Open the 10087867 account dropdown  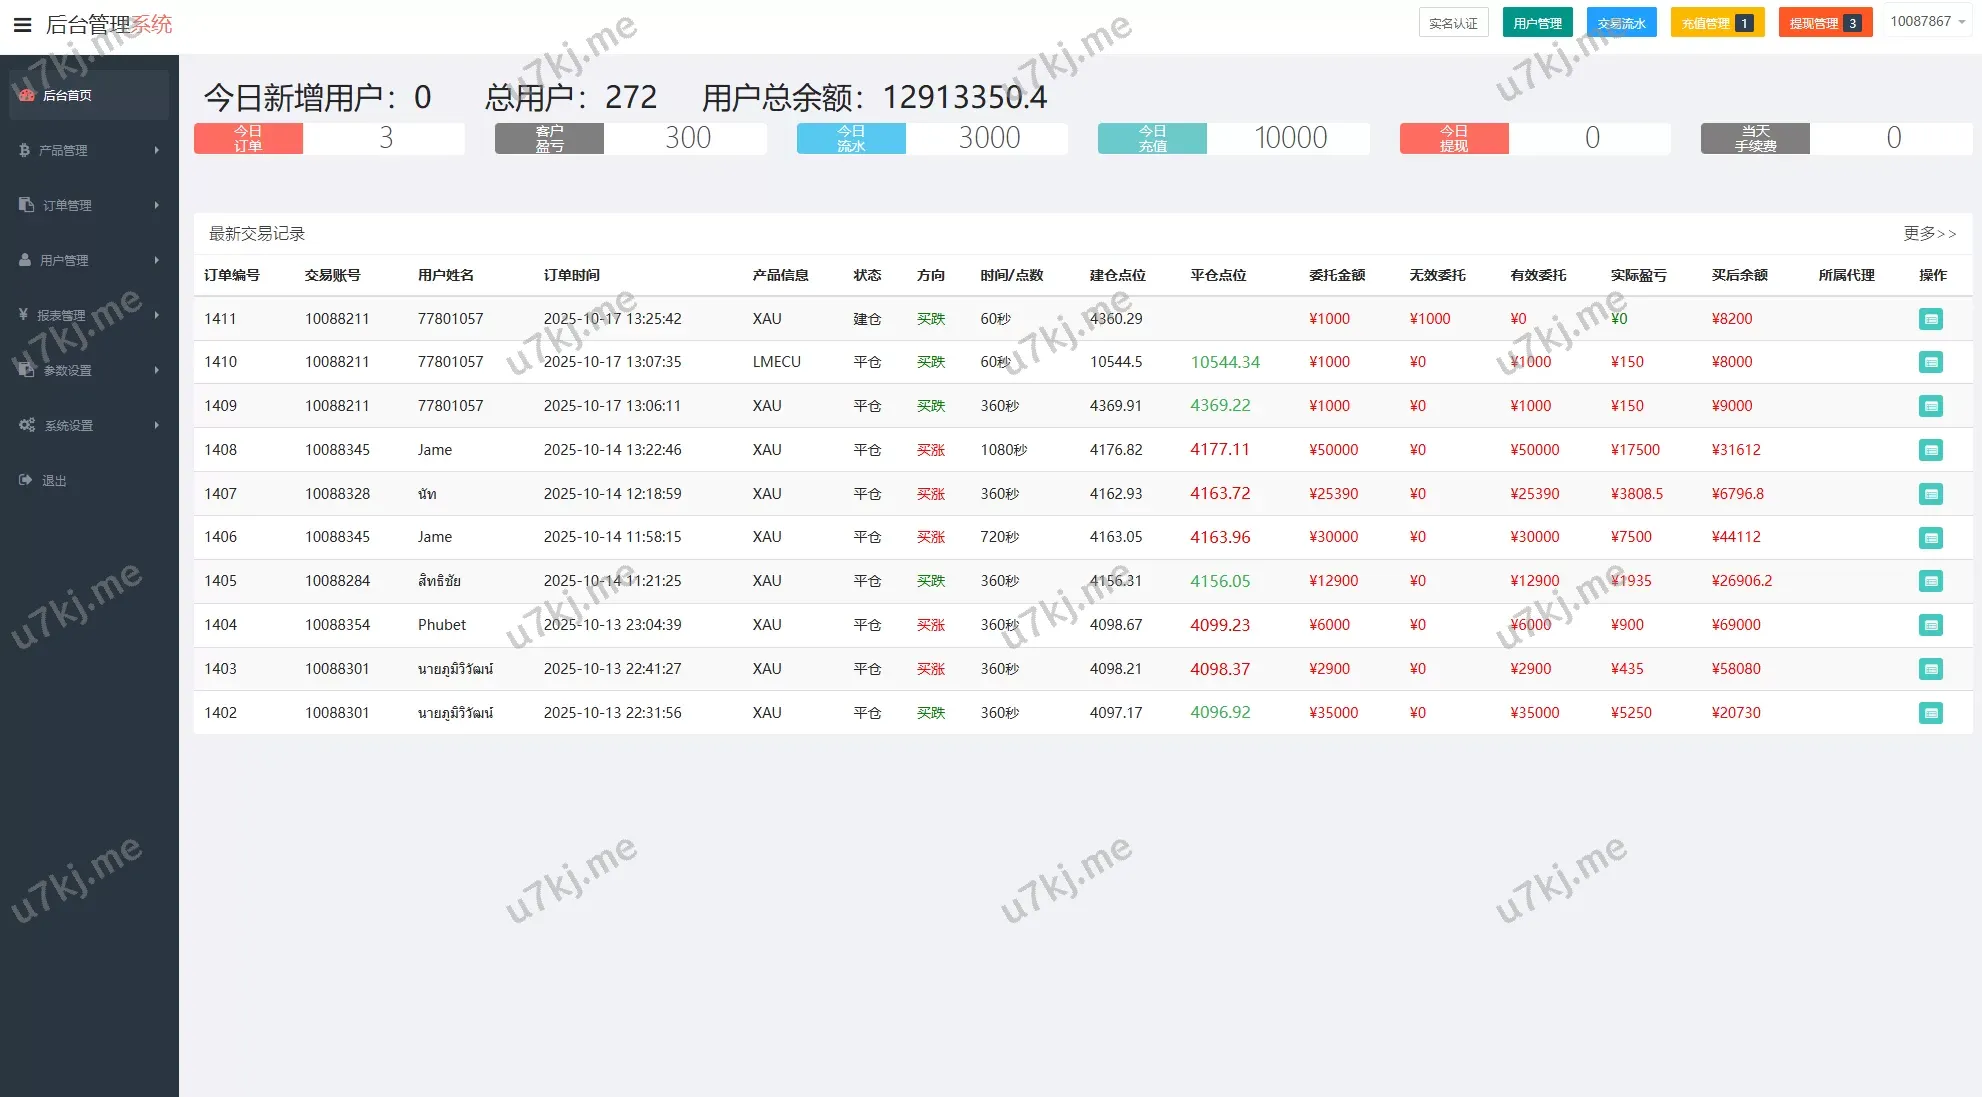click(x=1927, y=22)
